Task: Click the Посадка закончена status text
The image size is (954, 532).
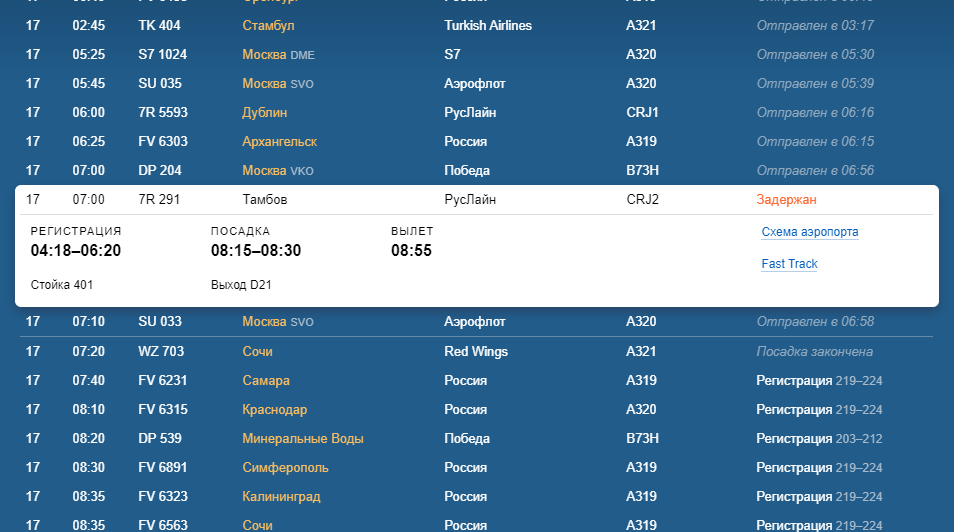Action: [814, 352]
